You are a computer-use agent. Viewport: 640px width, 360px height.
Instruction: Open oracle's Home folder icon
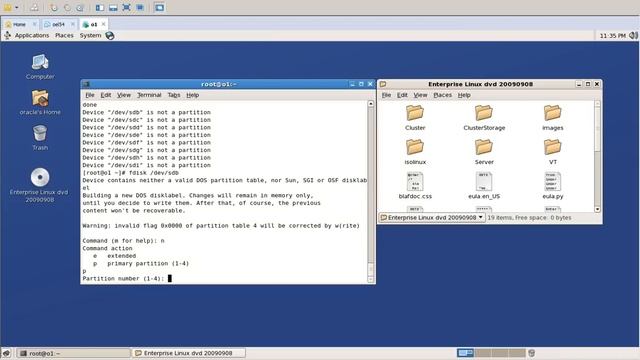point(40,98)
